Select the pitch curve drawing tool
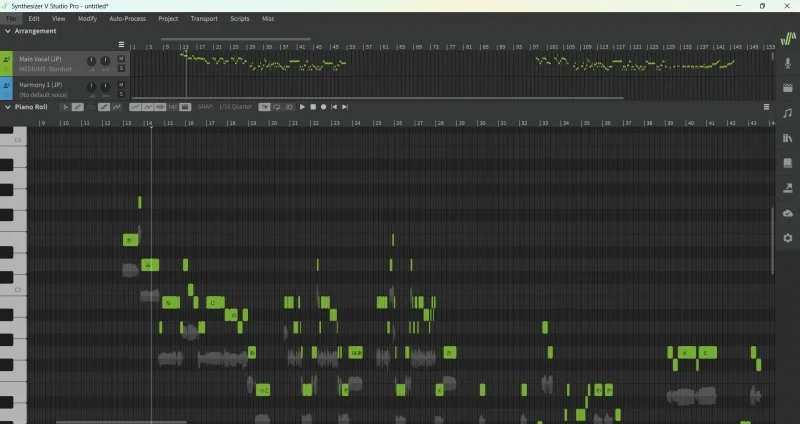This screenshot has height=424, width=800. [117, 107]
